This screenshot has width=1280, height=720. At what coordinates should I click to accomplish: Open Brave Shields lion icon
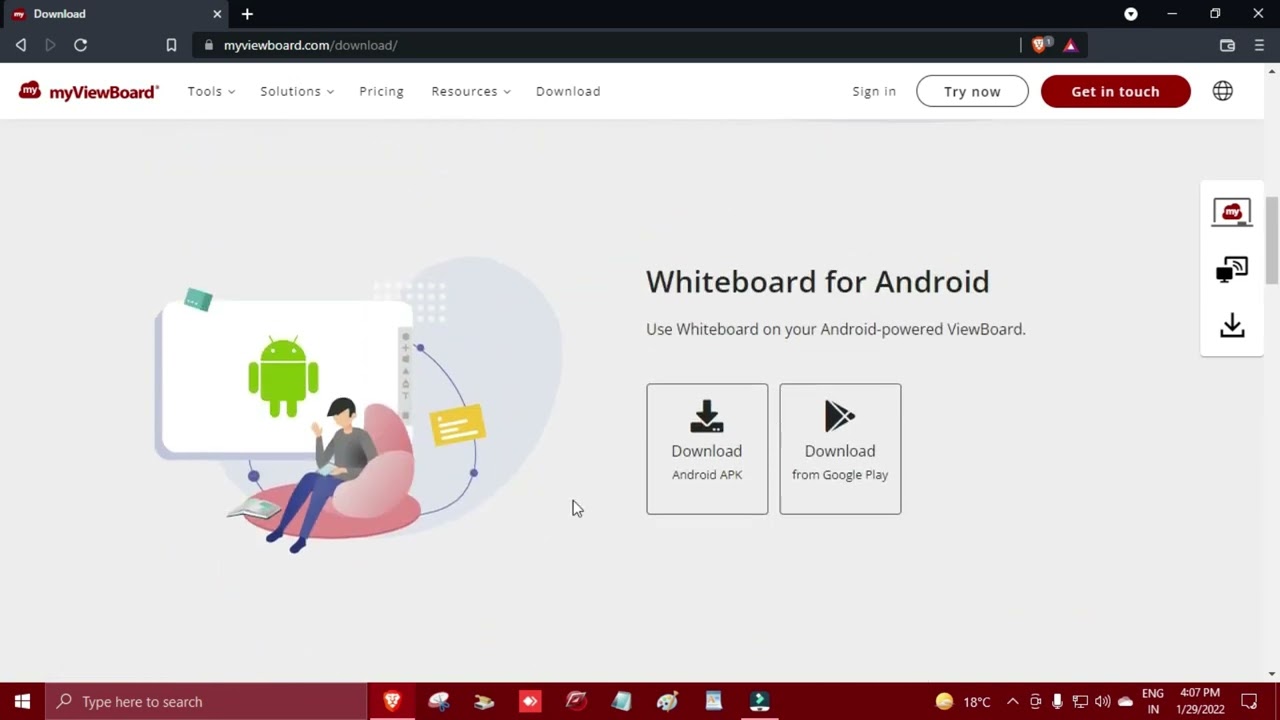[1040, 45]
